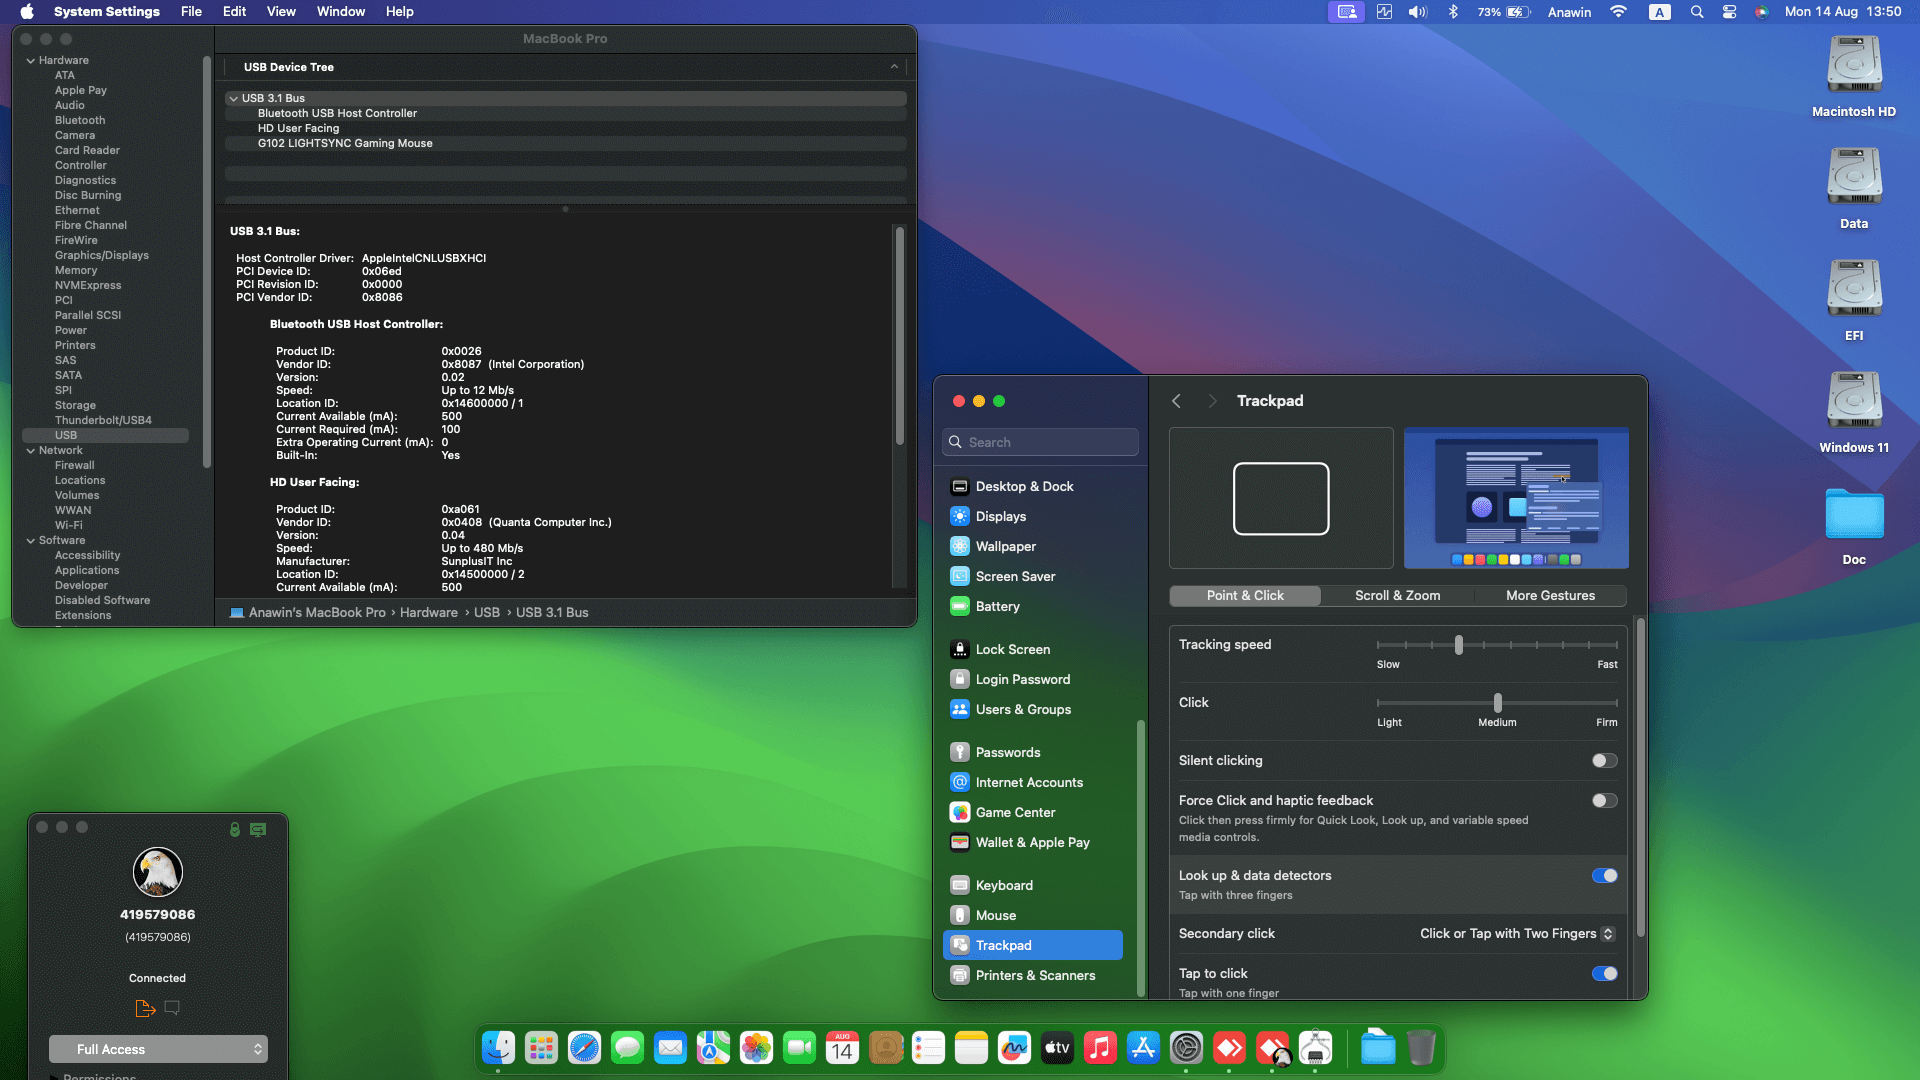Open Windows 11 drive on desktop

tap(1854, 401)
